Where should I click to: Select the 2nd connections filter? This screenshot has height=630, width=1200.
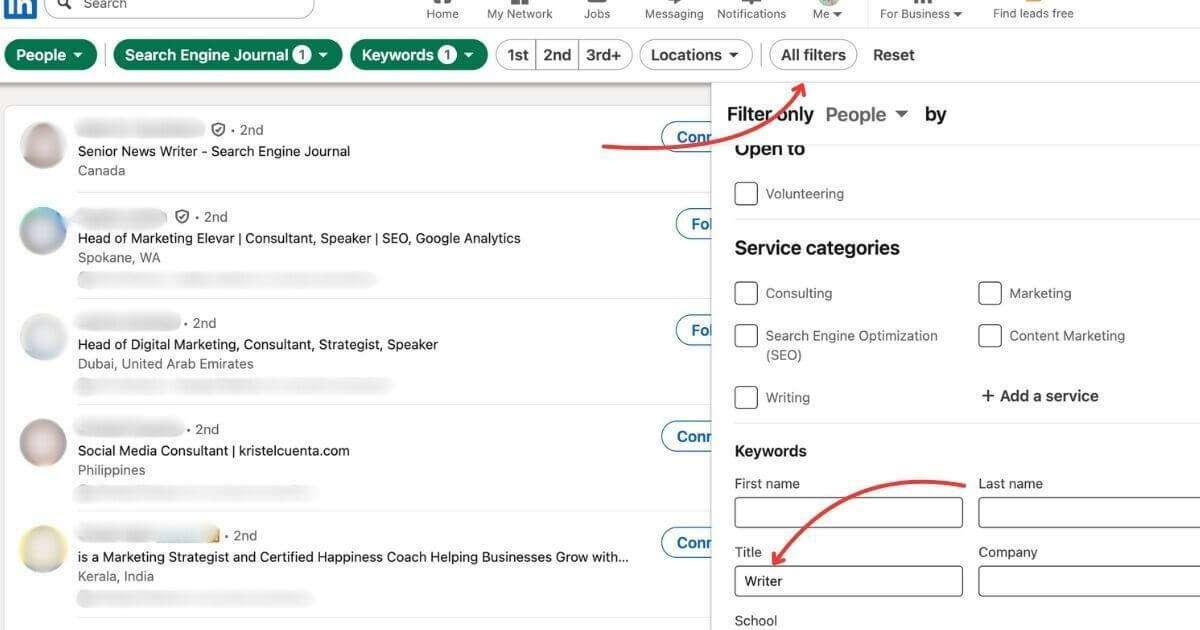[x=557, y=54]
